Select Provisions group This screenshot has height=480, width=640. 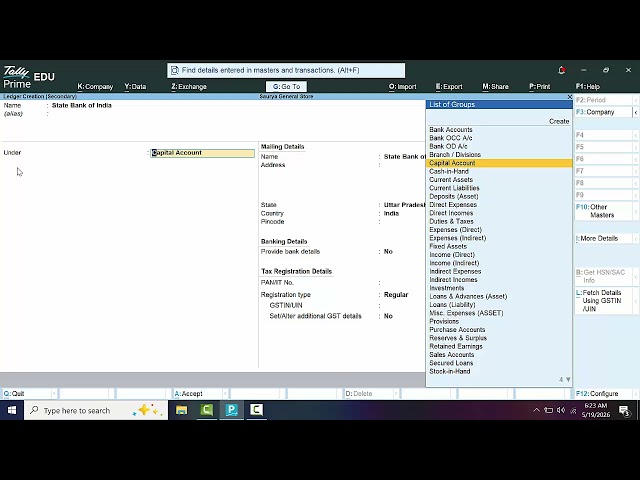tap(499, 322)
